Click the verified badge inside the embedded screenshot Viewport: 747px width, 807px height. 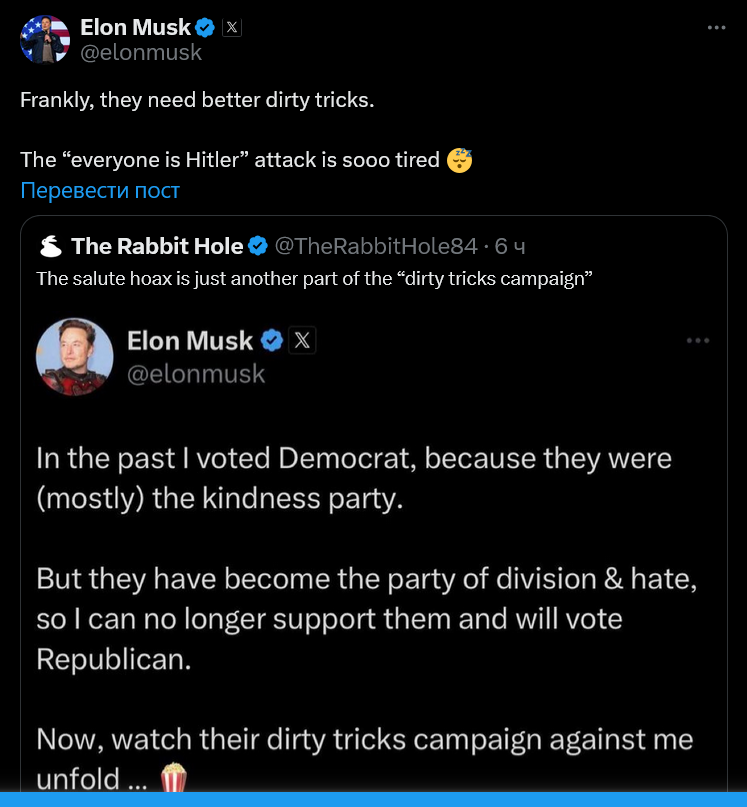point(272,341)
